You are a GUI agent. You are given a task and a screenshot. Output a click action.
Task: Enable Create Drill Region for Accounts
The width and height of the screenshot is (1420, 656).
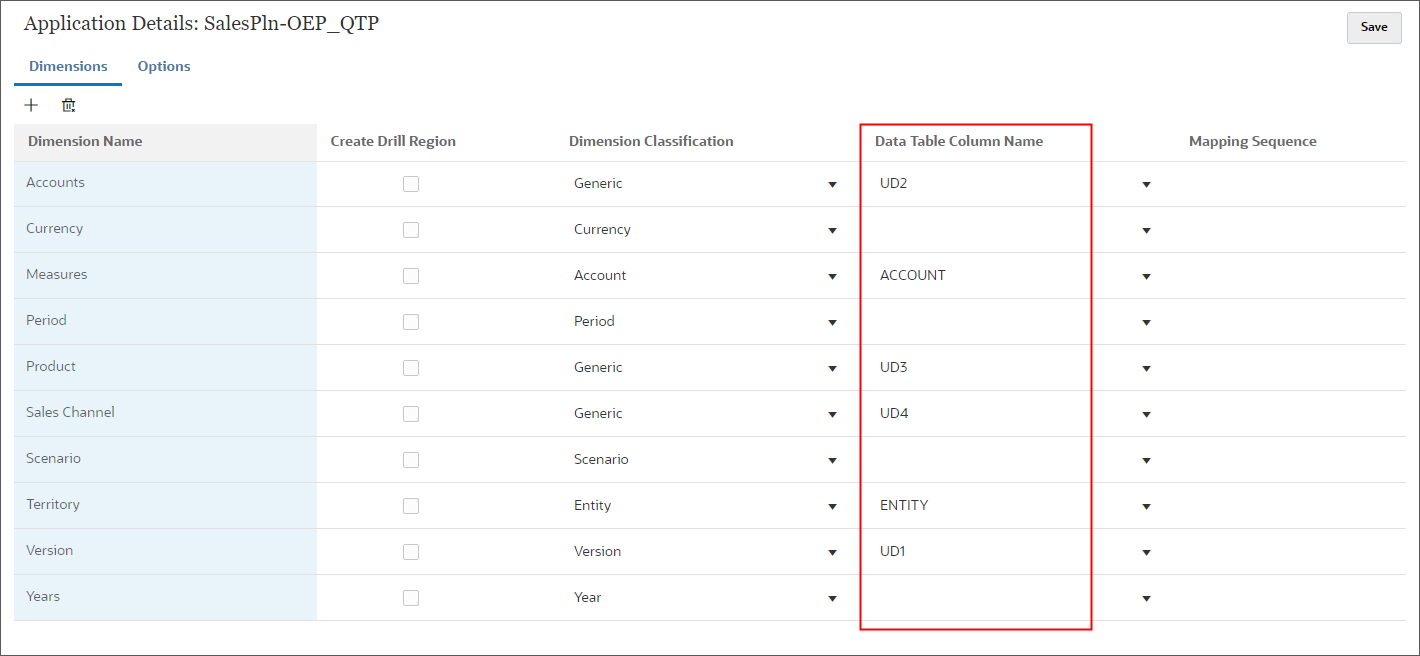coord(411,183)
